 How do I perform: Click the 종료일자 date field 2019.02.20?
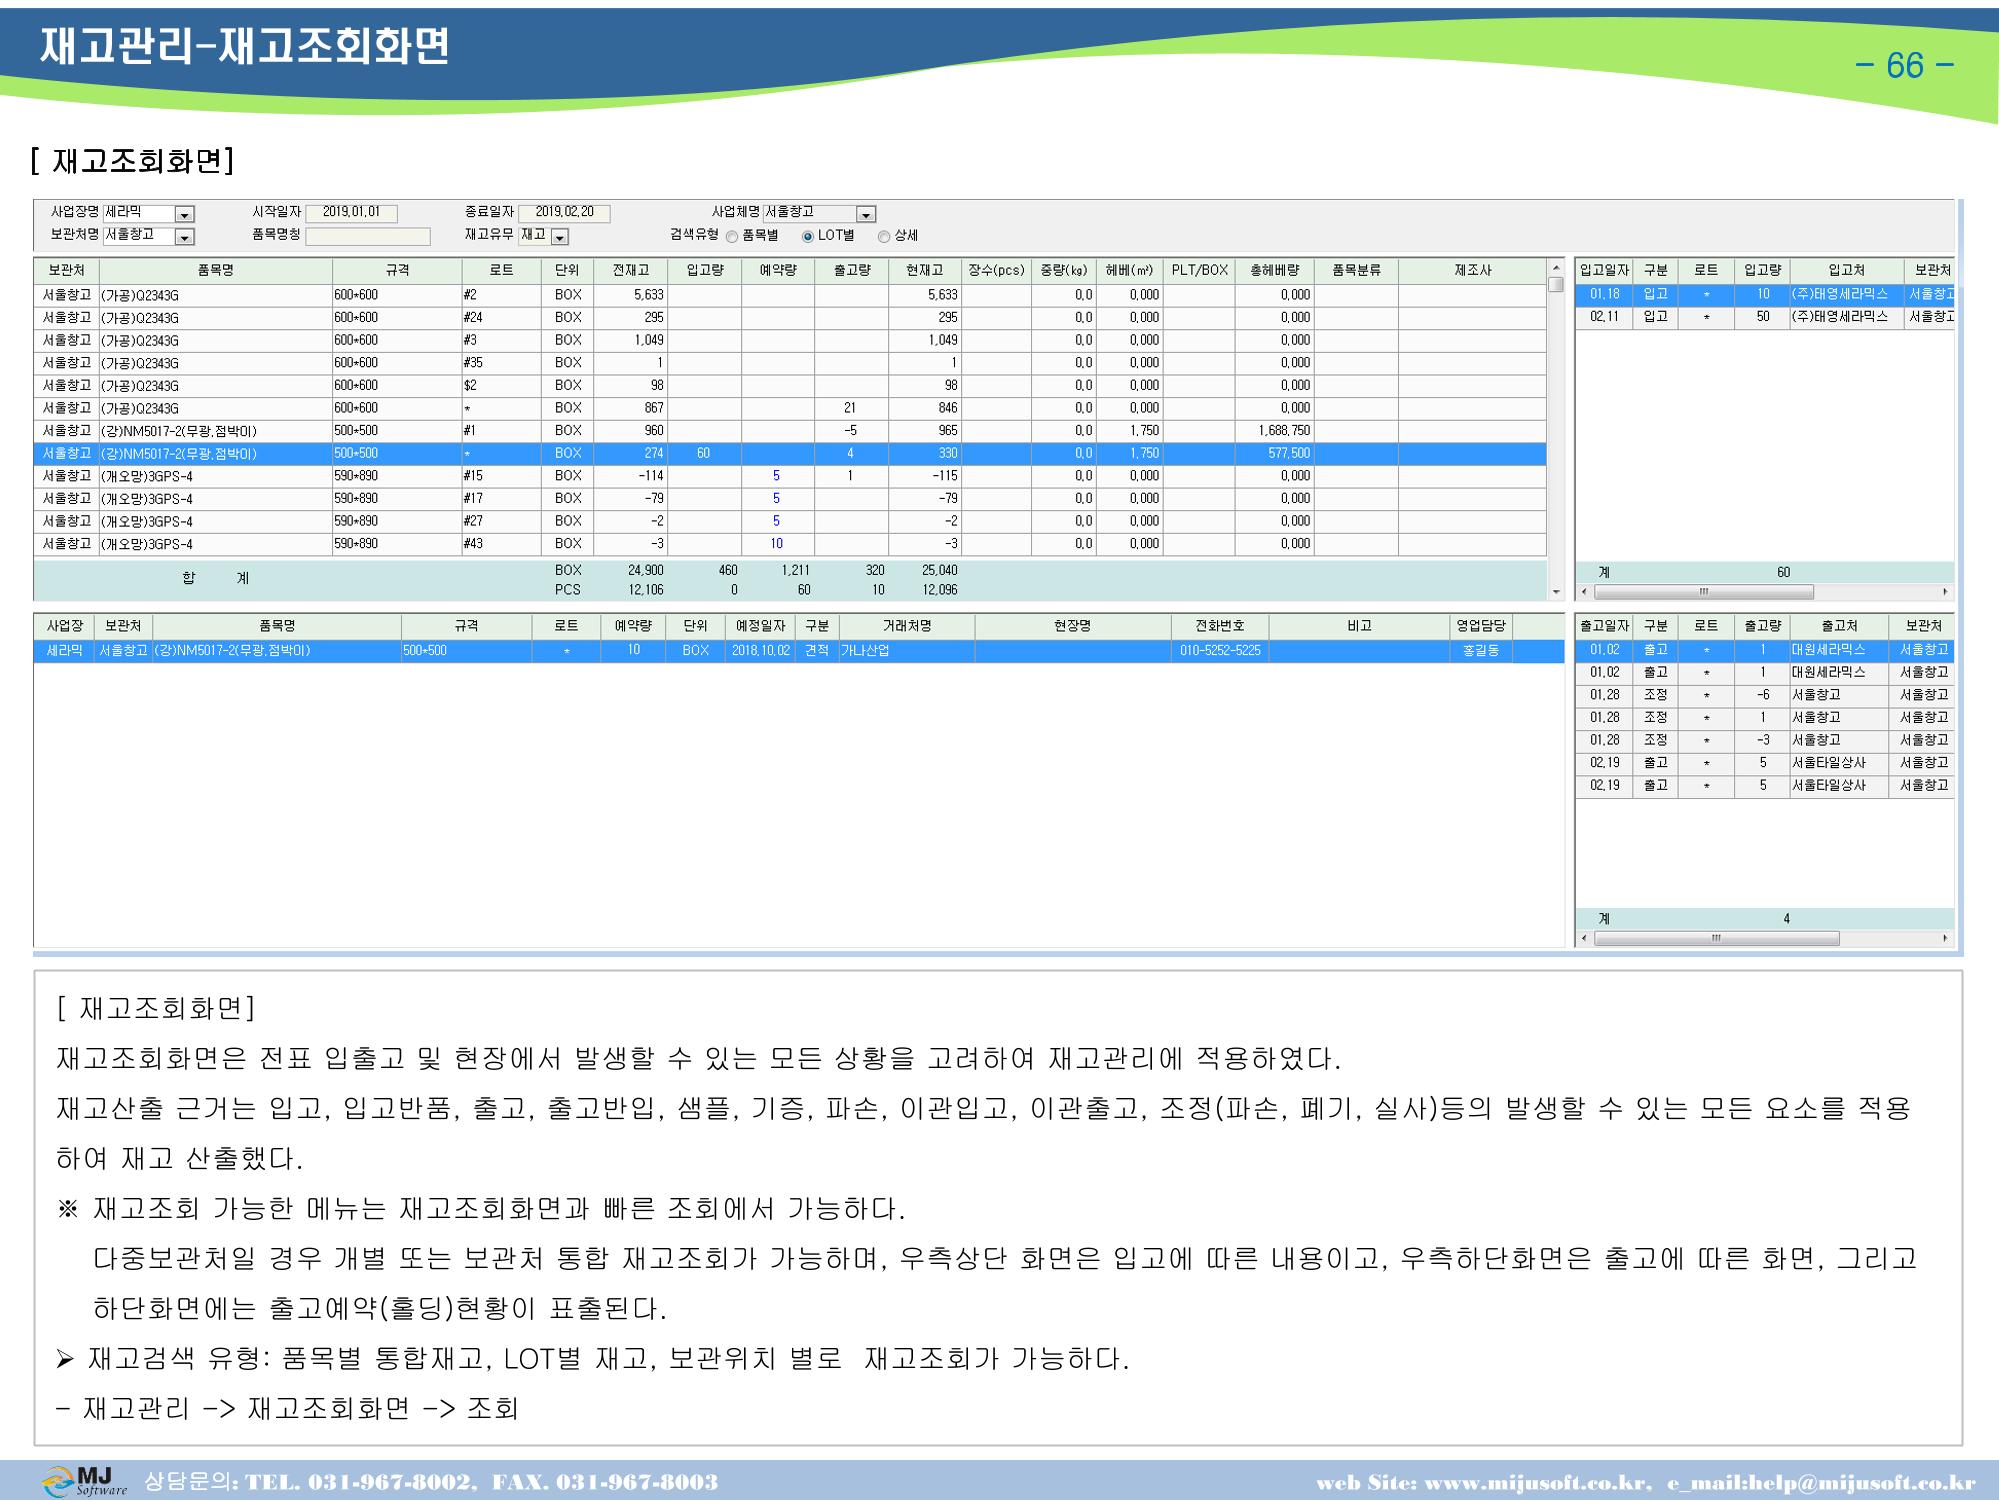pos(564,213)
